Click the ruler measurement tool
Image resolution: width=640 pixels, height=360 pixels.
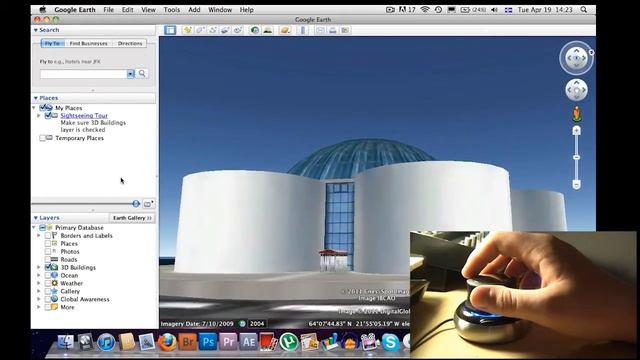[x=302, y=30]
